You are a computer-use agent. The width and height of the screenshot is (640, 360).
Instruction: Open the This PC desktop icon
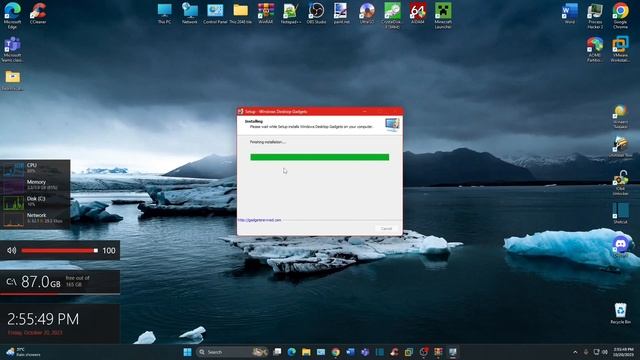tap(164, 13)
